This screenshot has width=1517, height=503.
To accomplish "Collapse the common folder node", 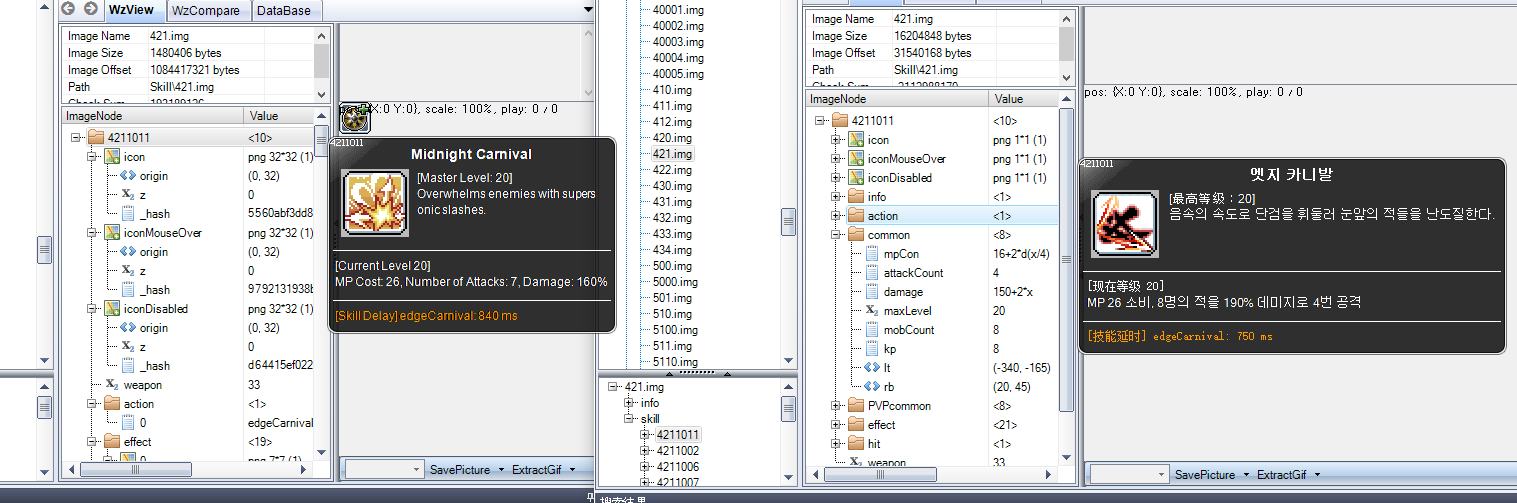I will pyautogui.click(x=837, y=235).
